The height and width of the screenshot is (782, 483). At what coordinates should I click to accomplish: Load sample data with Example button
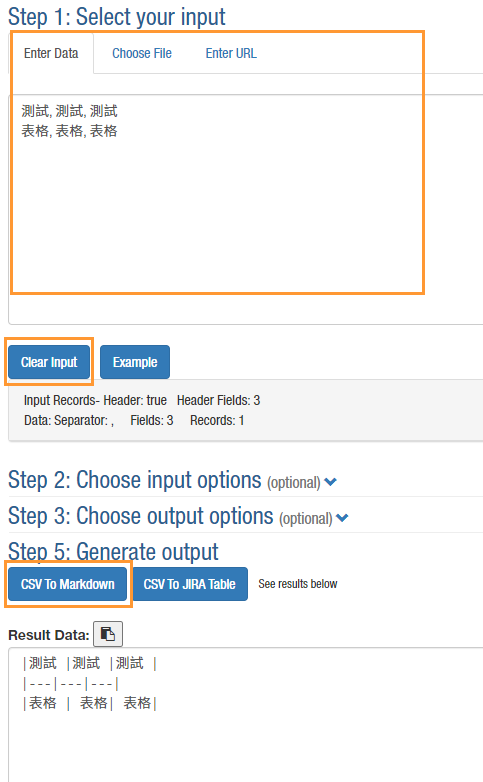(x=135, y=362)
